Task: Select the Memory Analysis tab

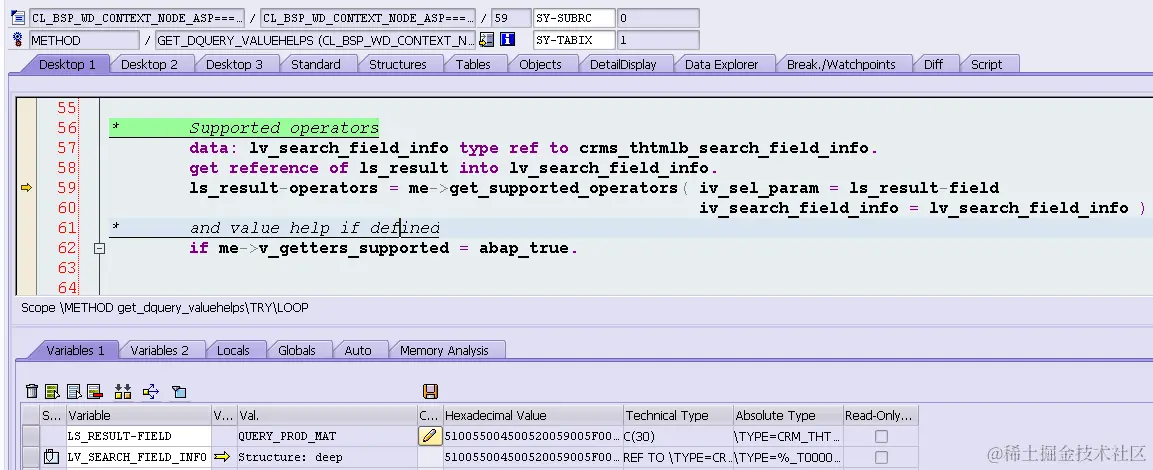Action: 444,351
